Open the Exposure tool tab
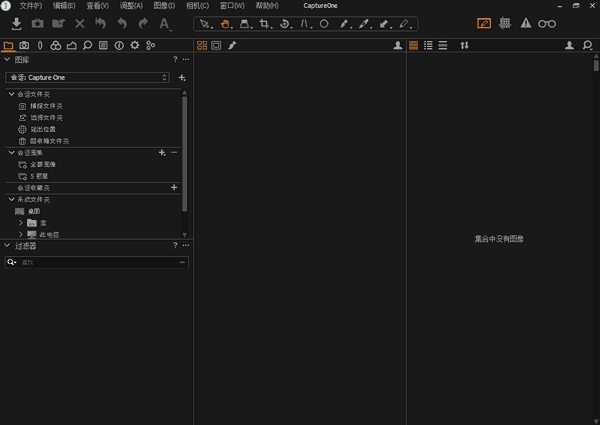Screen dimensions: 600x425 pos(72,46)
